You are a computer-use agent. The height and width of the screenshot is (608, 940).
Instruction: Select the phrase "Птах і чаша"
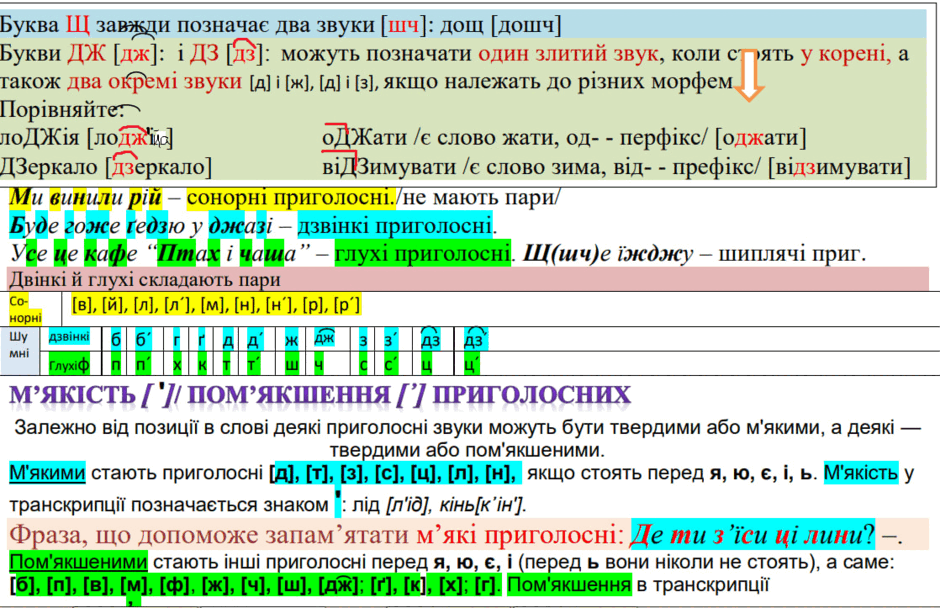click(226, 254)
